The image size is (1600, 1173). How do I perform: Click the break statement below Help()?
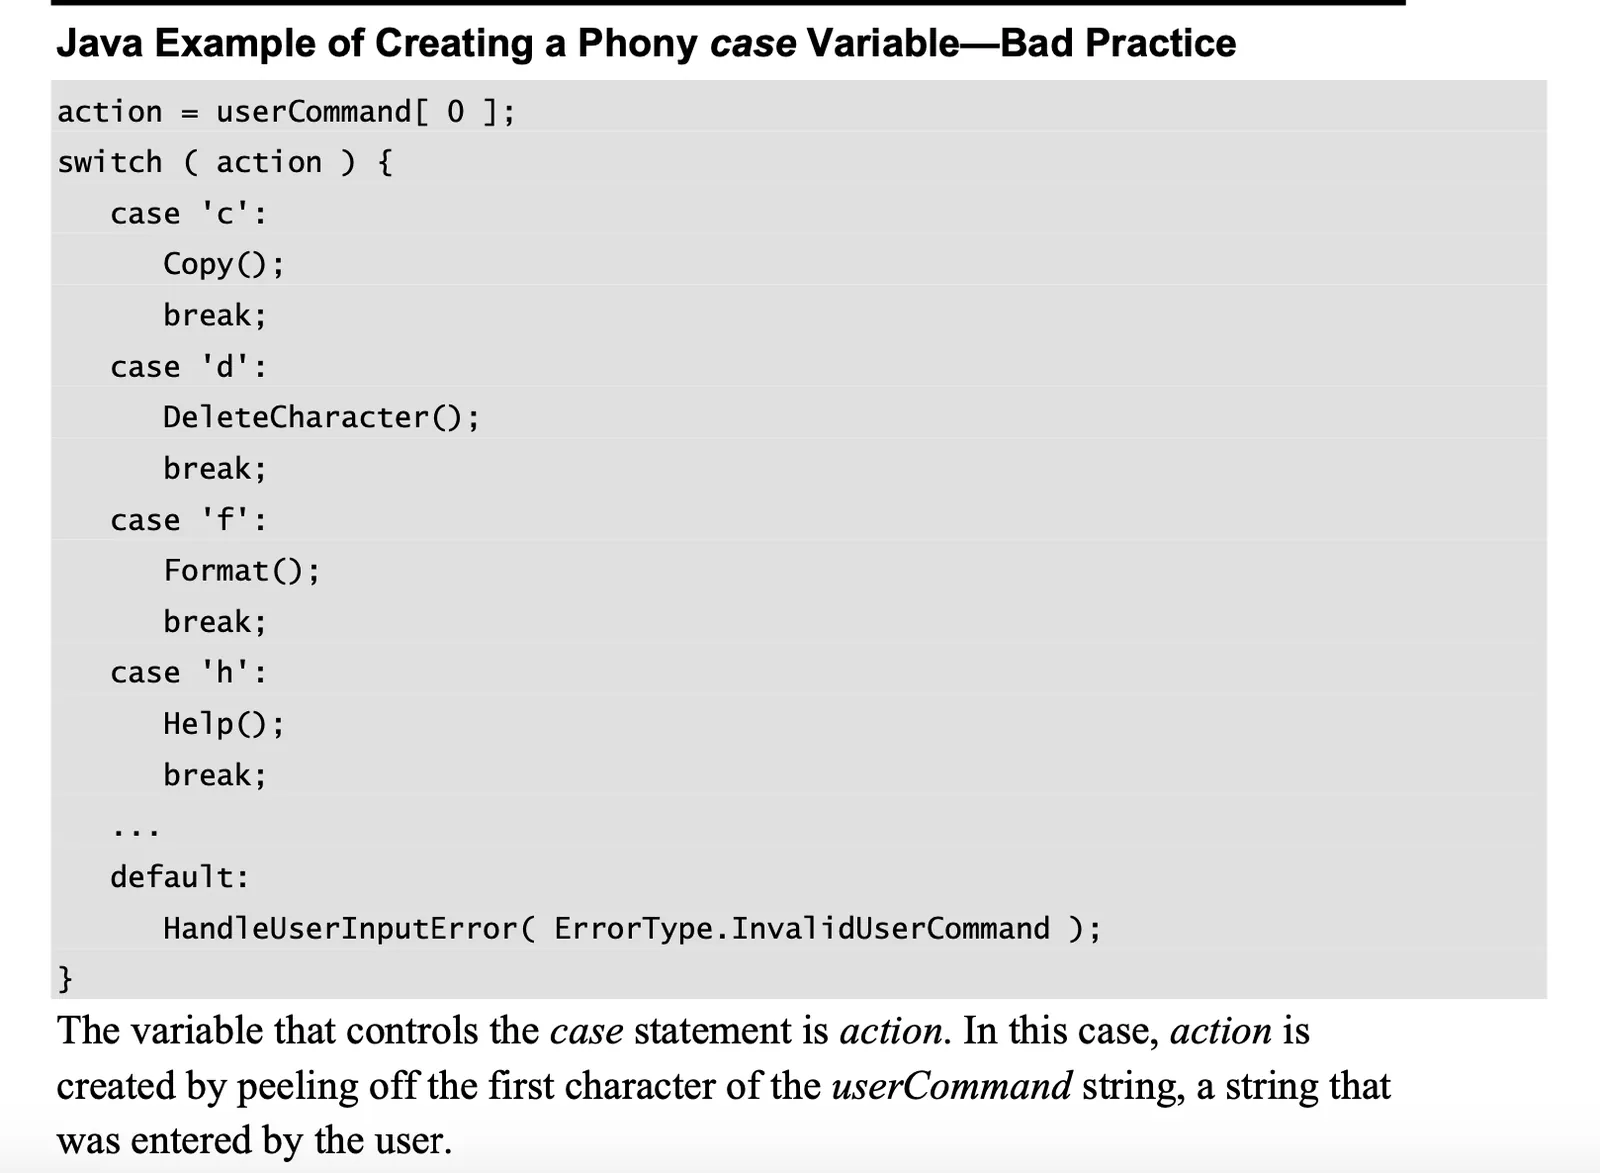[x=215, y=774]
